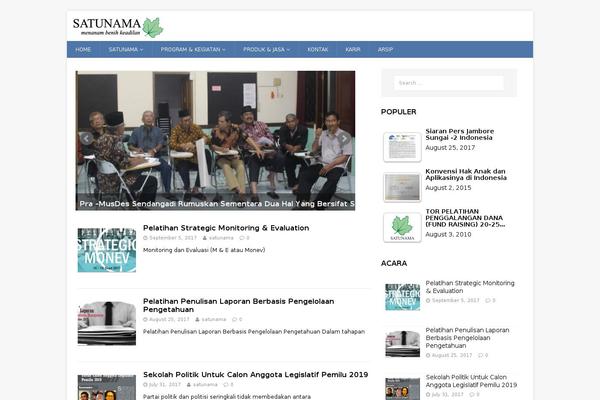
Task: Click the Konvensi Hak Anak thumbnail
Action: tap(402, 187)
